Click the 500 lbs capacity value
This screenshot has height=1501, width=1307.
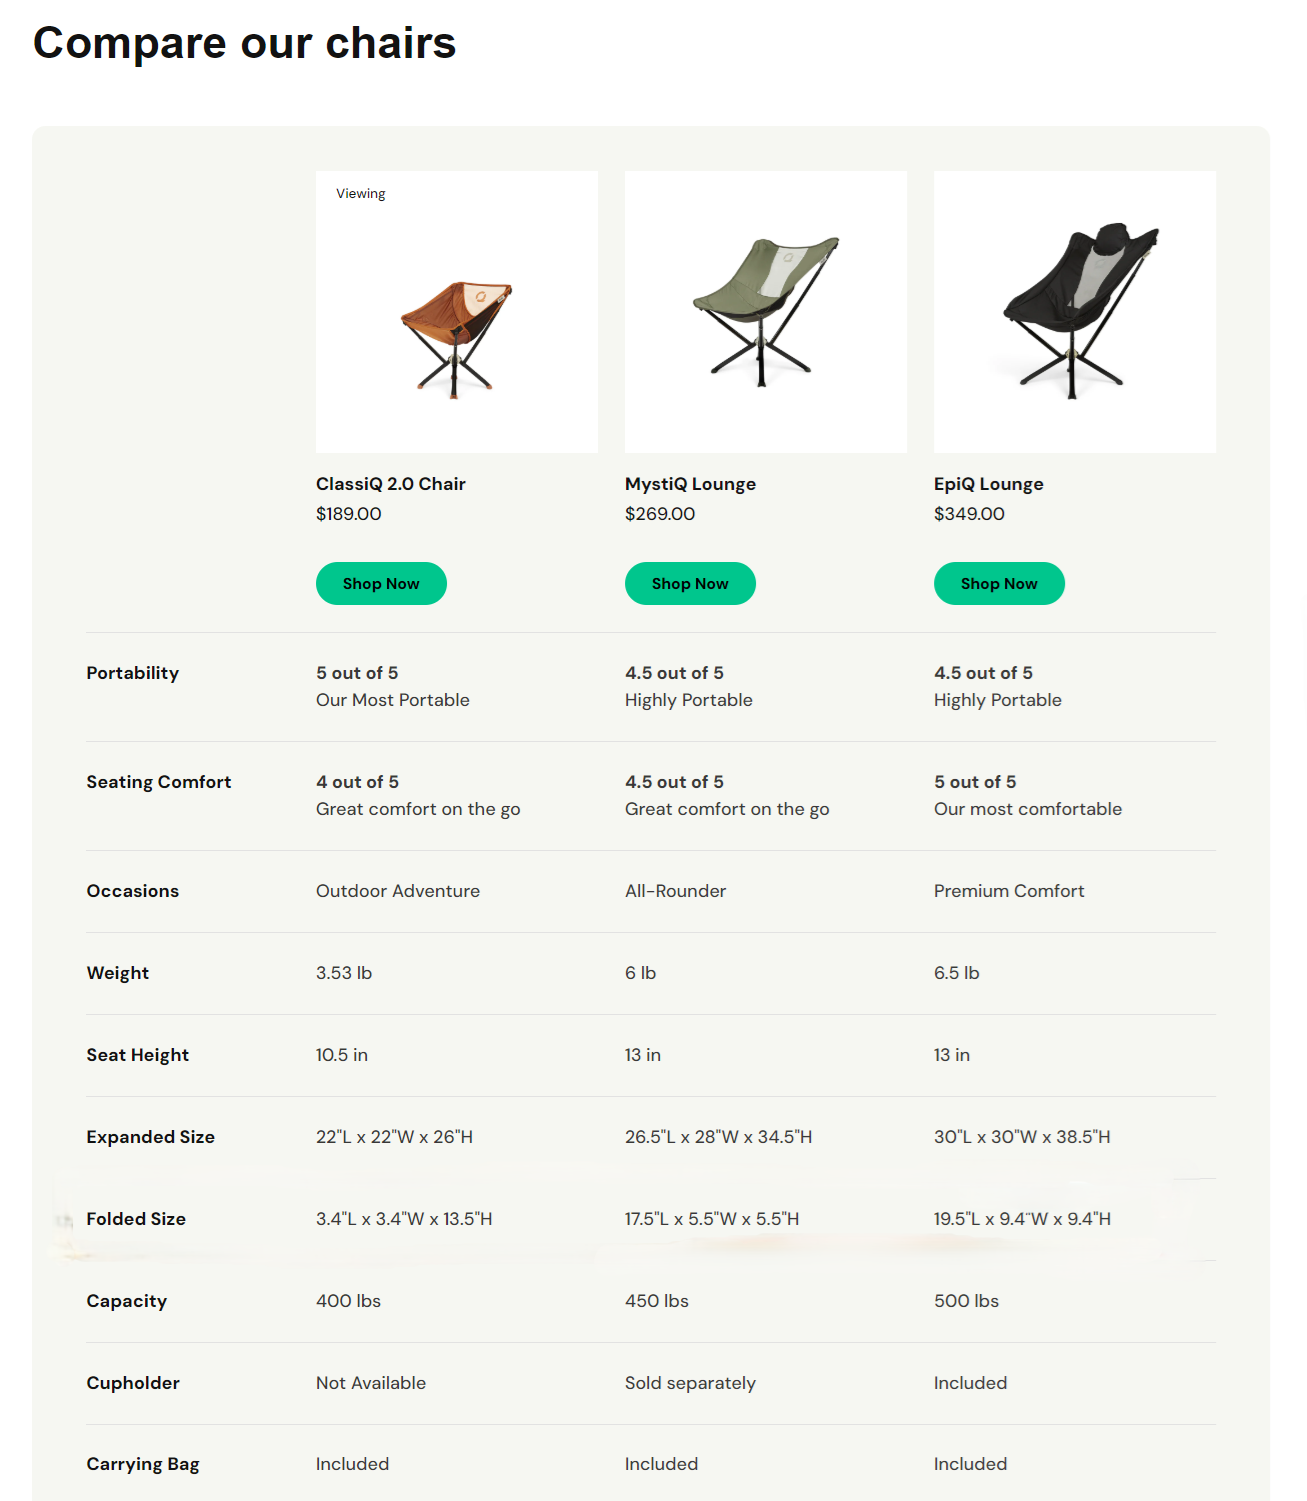click(x=966, y=1301)
